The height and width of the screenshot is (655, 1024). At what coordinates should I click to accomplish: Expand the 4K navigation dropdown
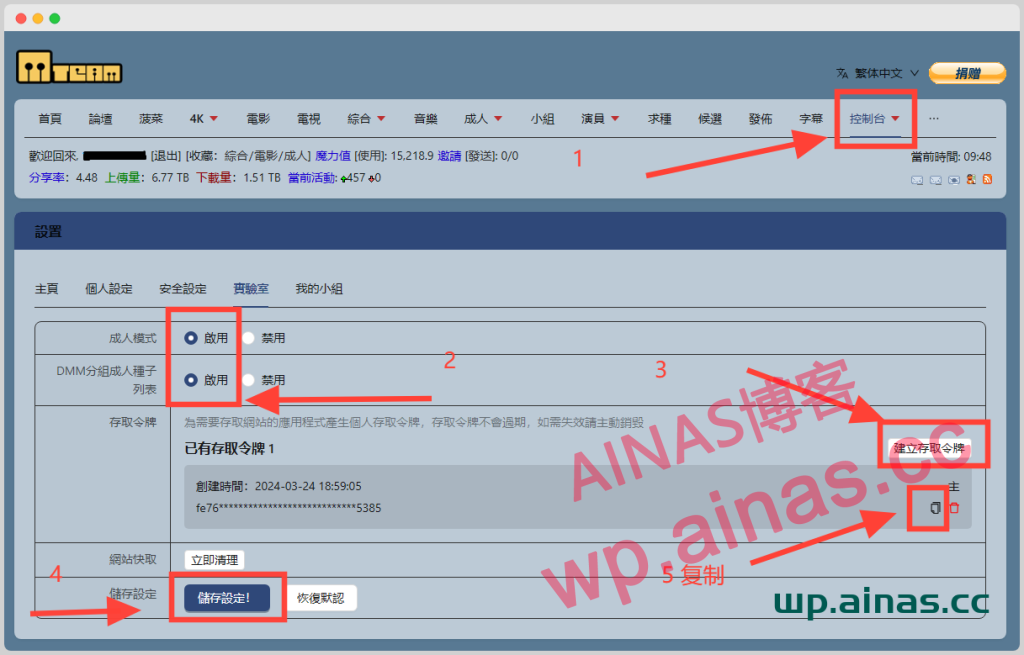click(x=204, y=119)
